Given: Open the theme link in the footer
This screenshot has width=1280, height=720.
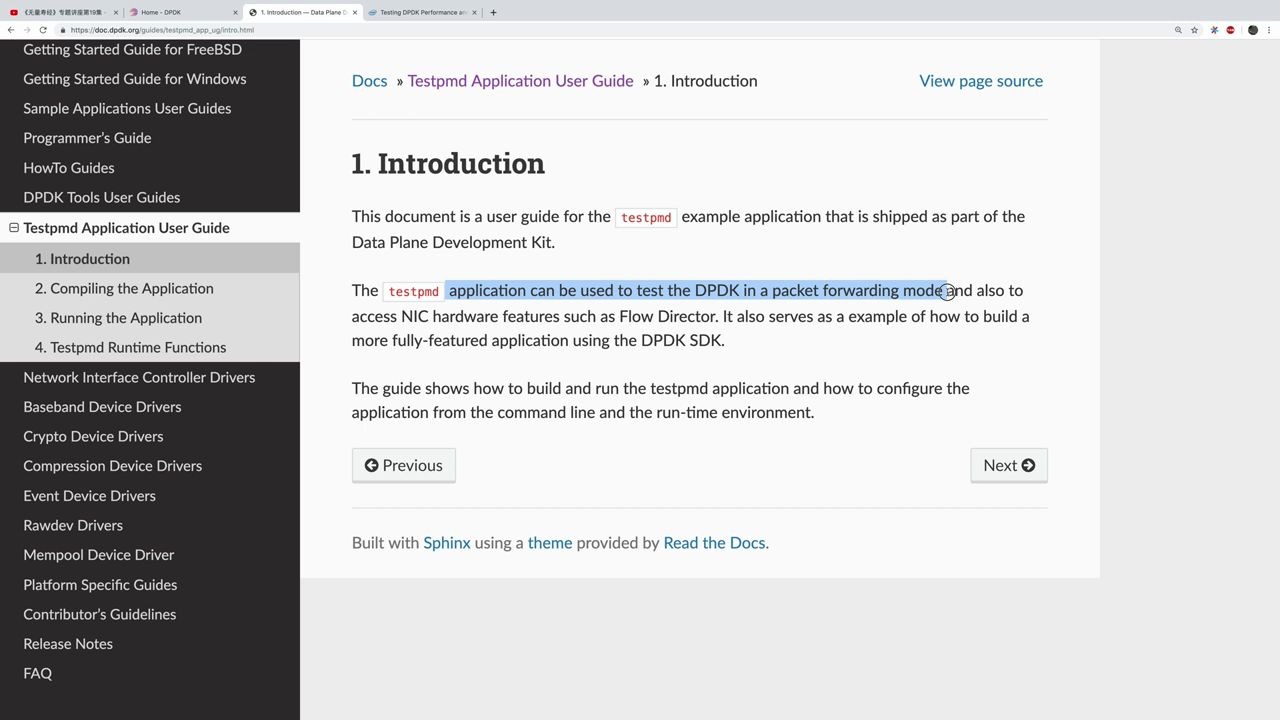Looking at the screenshot, I should pos(550,543).
